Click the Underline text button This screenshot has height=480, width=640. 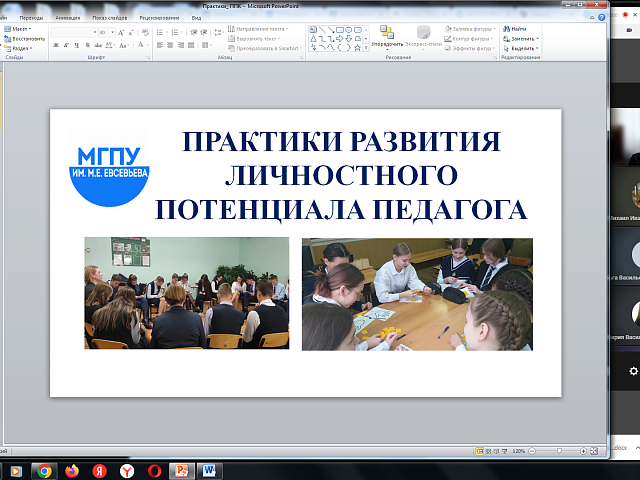pos(77,45)
